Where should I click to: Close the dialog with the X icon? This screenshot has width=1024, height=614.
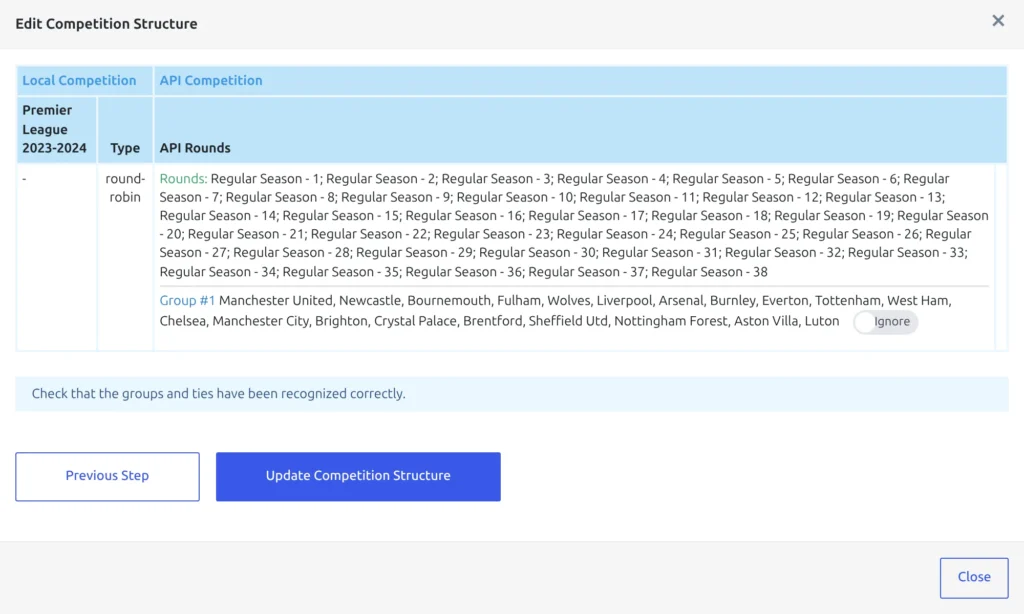[x=998, y=21]
